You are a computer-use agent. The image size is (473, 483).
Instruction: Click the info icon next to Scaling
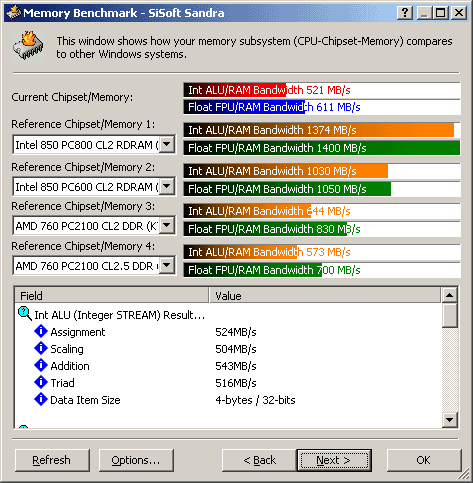coord(41,348)
